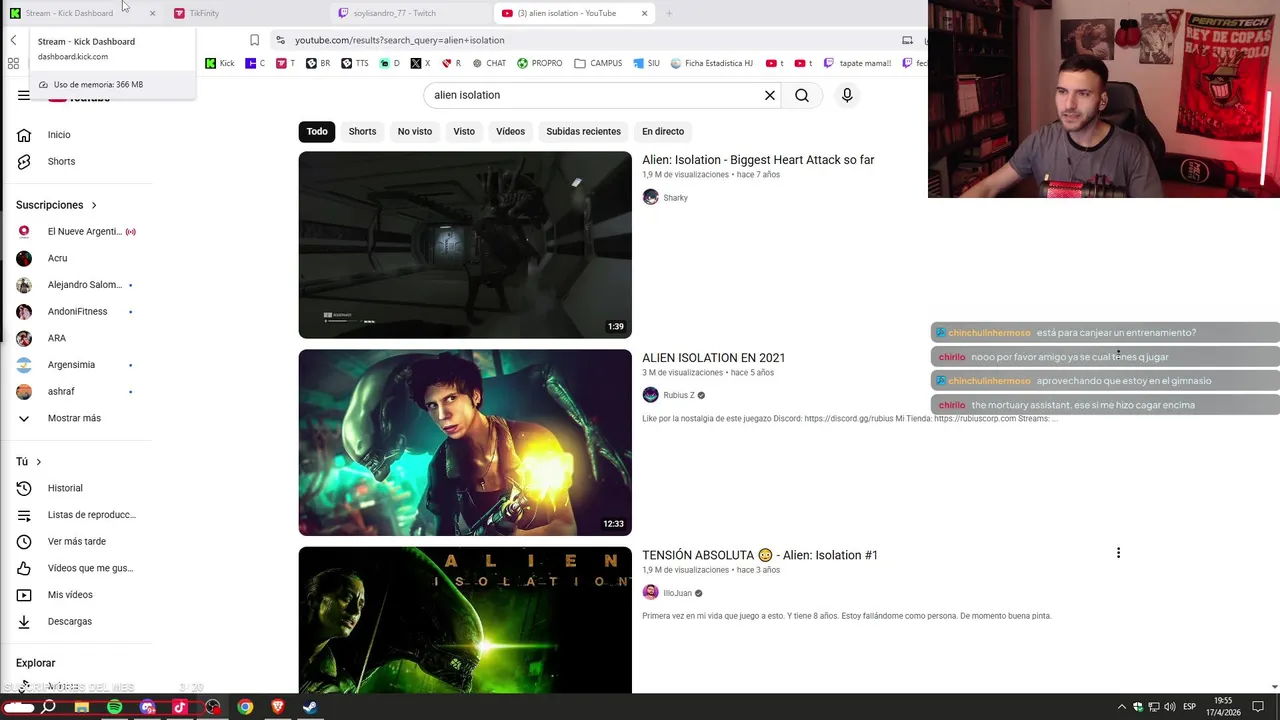
Task: Select the No visto filter chip
Action: [415, 131]
